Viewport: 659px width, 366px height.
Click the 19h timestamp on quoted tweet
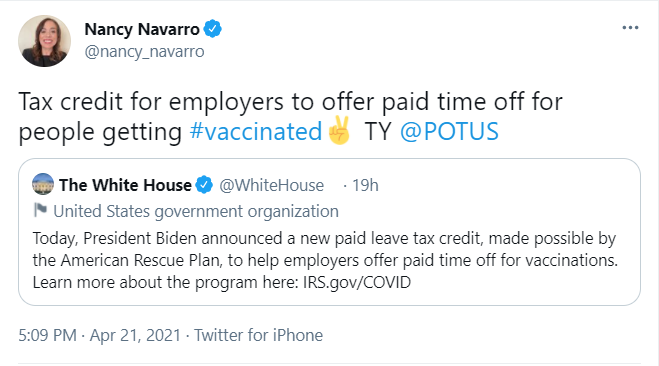coord(365,185)
